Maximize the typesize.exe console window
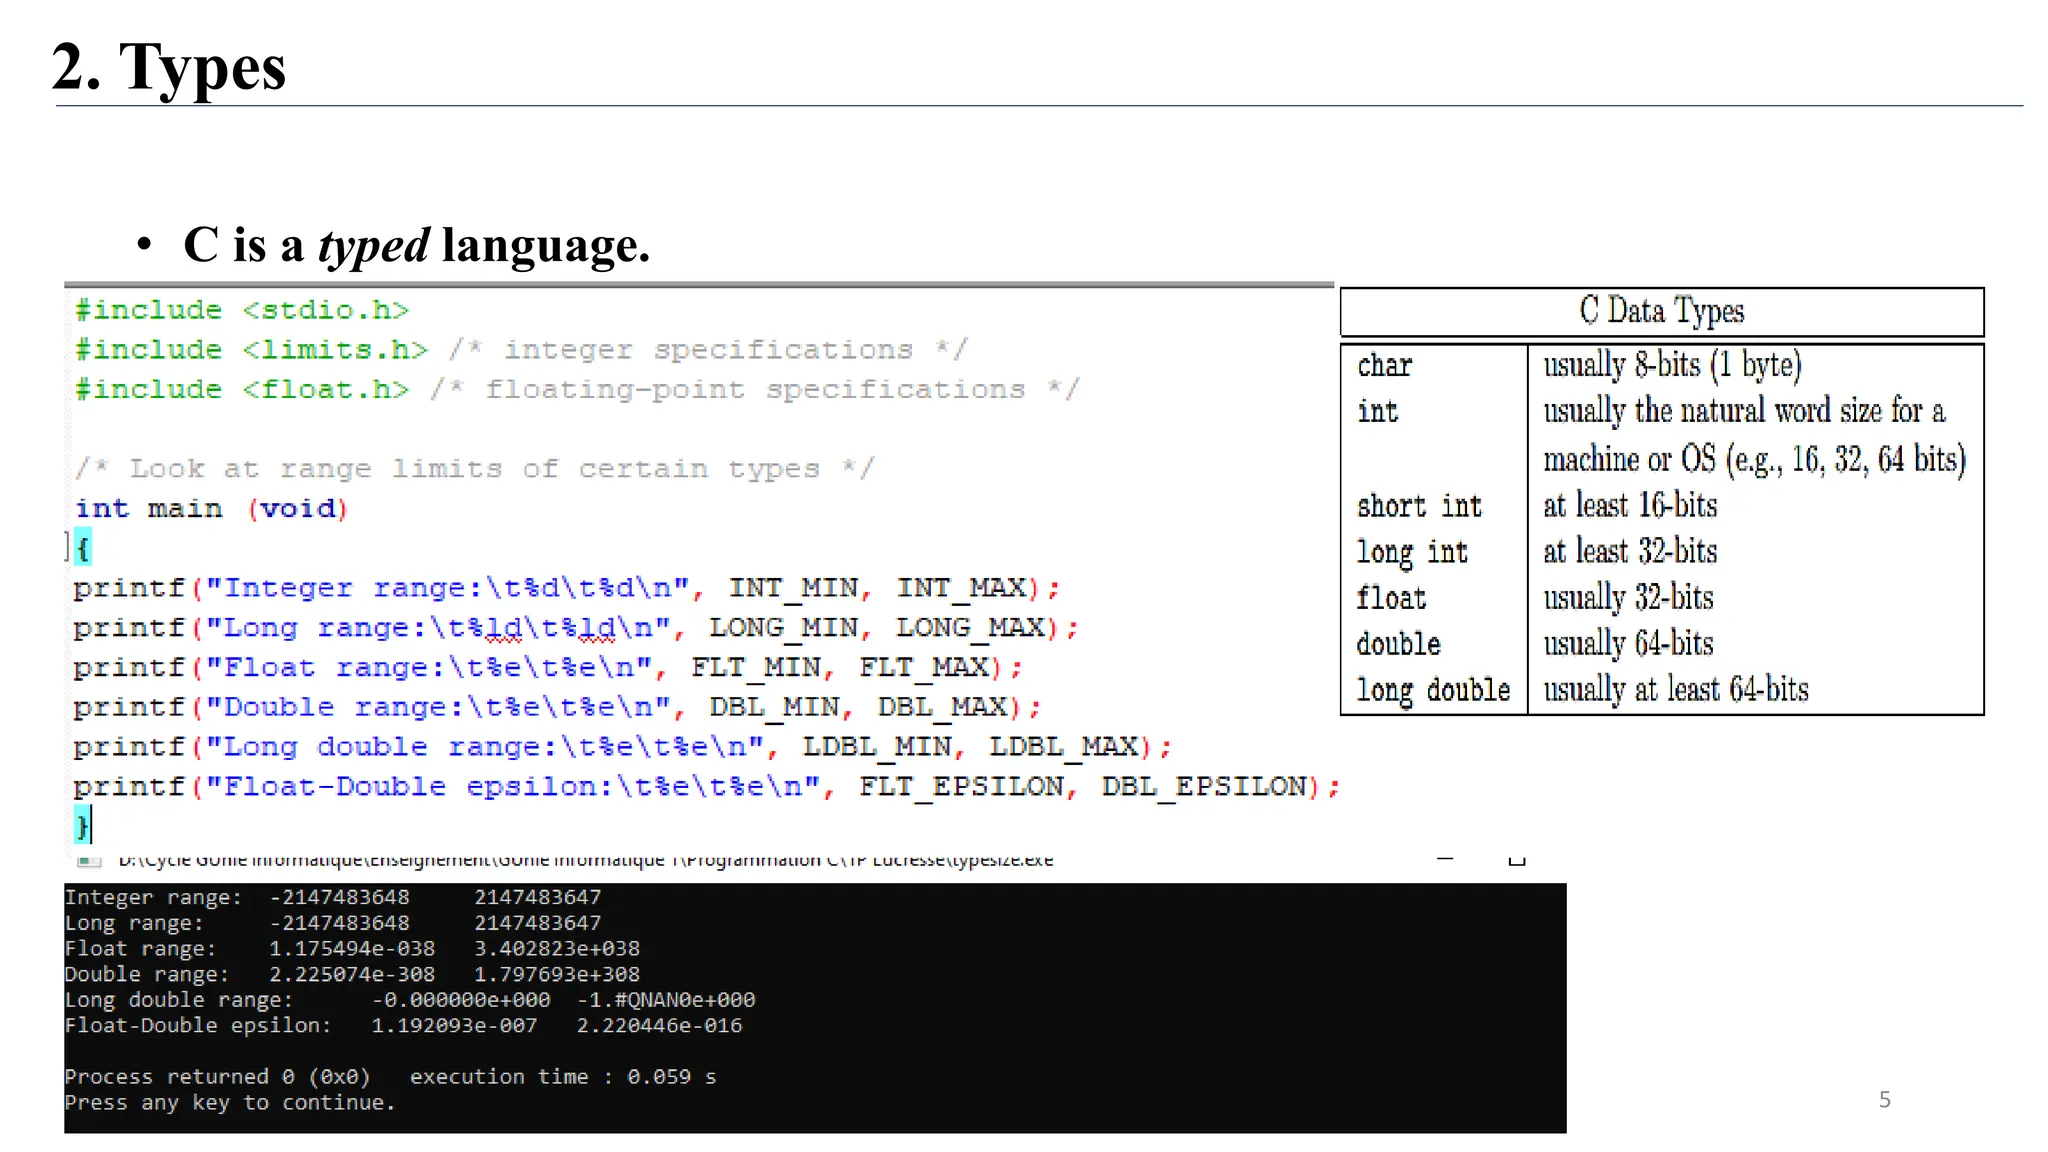Viewport: 2048px width, 1152px height. tap(1517, 860)
